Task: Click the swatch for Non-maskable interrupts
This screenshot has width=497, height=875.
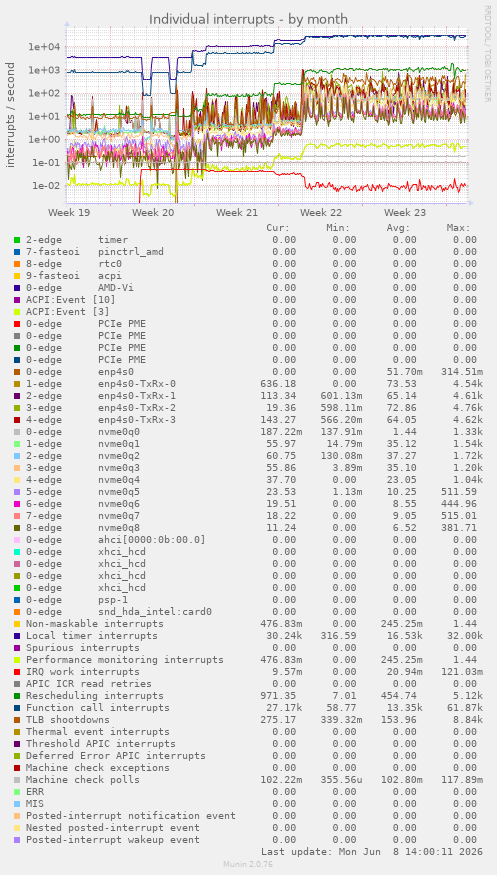Action: [x=17, y=624]
